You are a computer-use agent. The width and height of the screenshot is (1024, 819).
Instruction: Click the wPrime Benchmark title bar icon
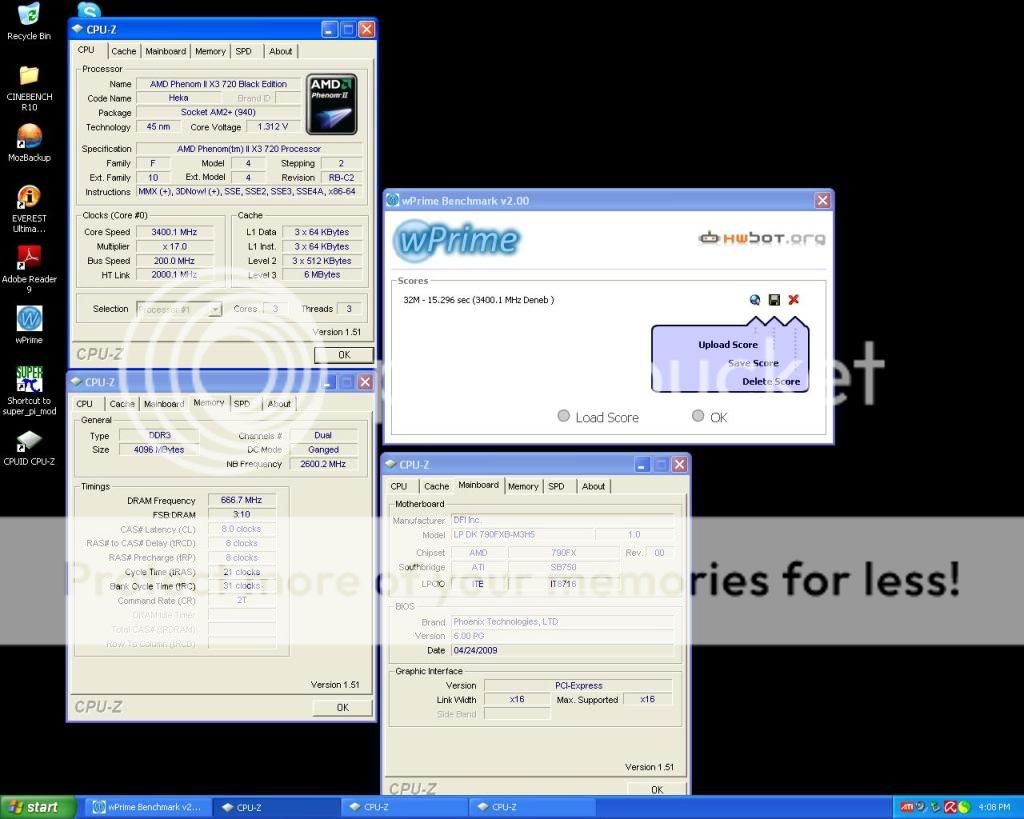(393, 201)
